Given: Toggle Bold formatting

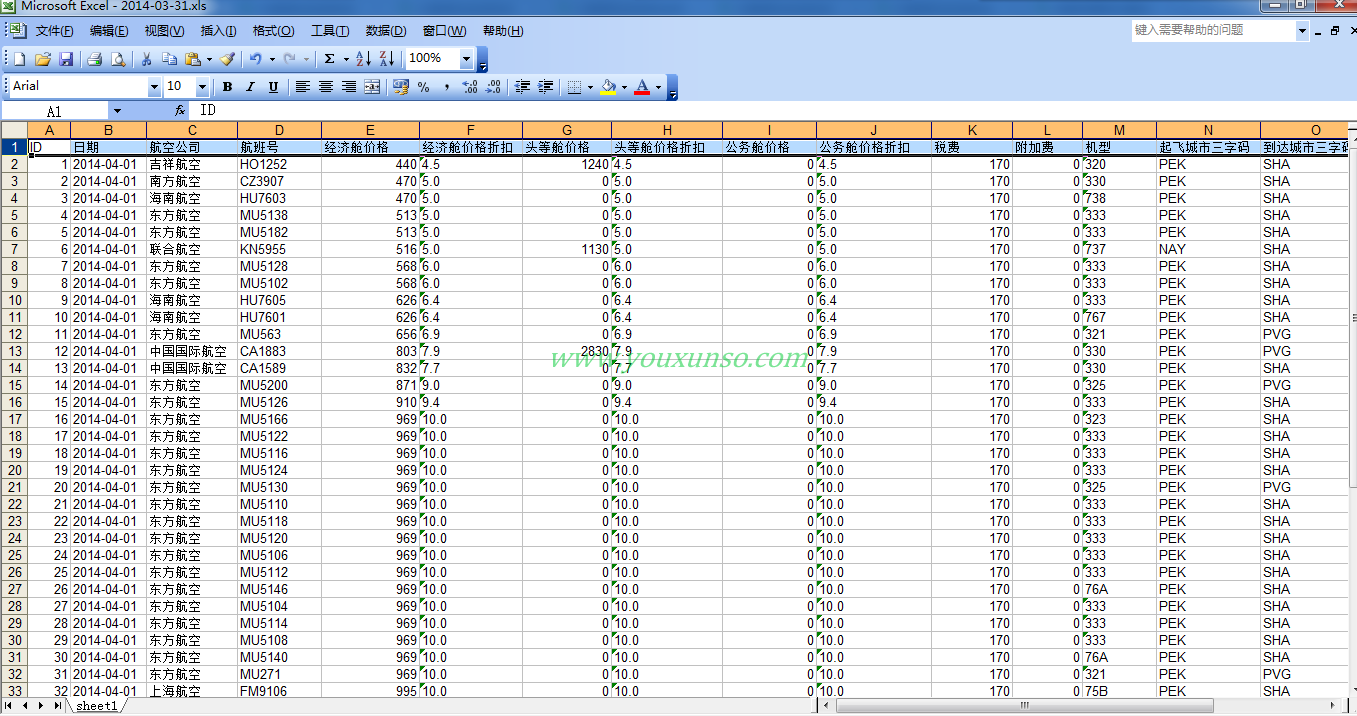Looking at the screenshot, I should point(227,87).
